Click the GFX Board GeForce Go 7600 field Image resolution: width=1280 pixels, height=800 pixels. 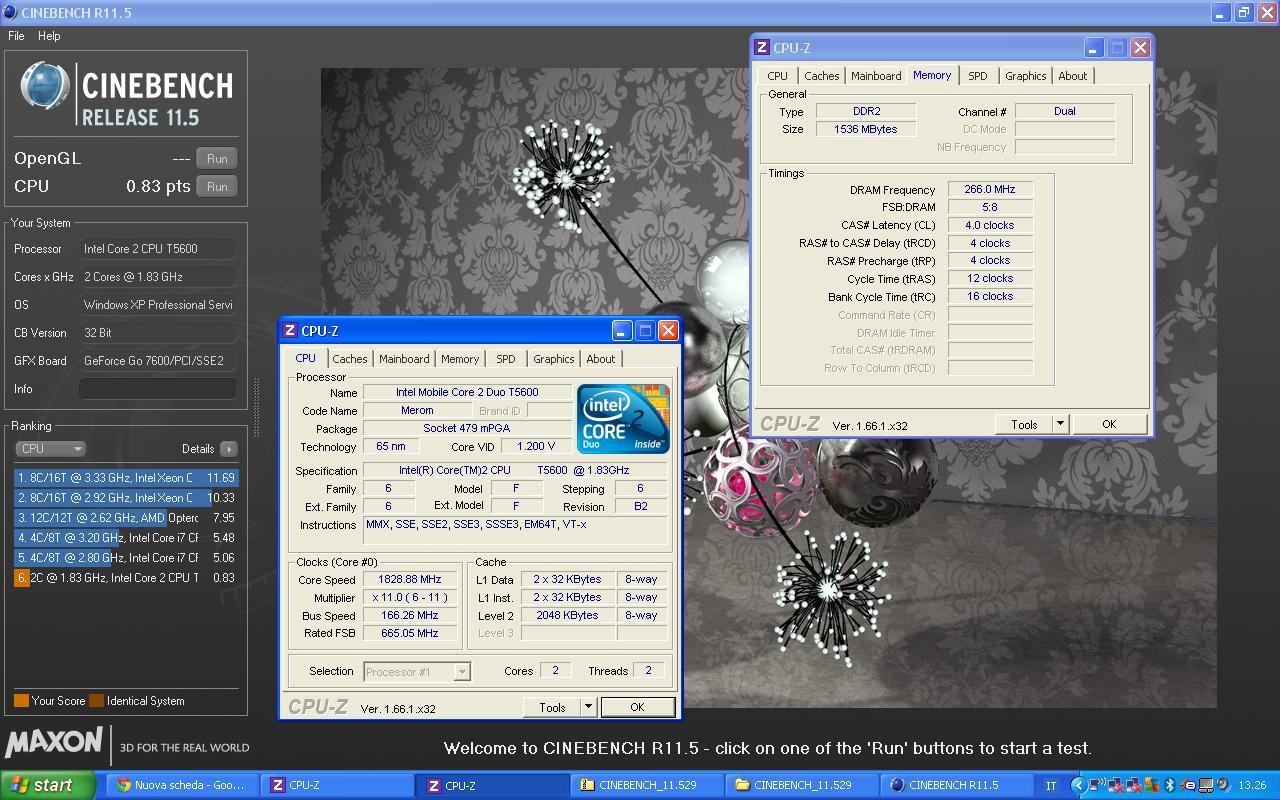pos(158,361)
